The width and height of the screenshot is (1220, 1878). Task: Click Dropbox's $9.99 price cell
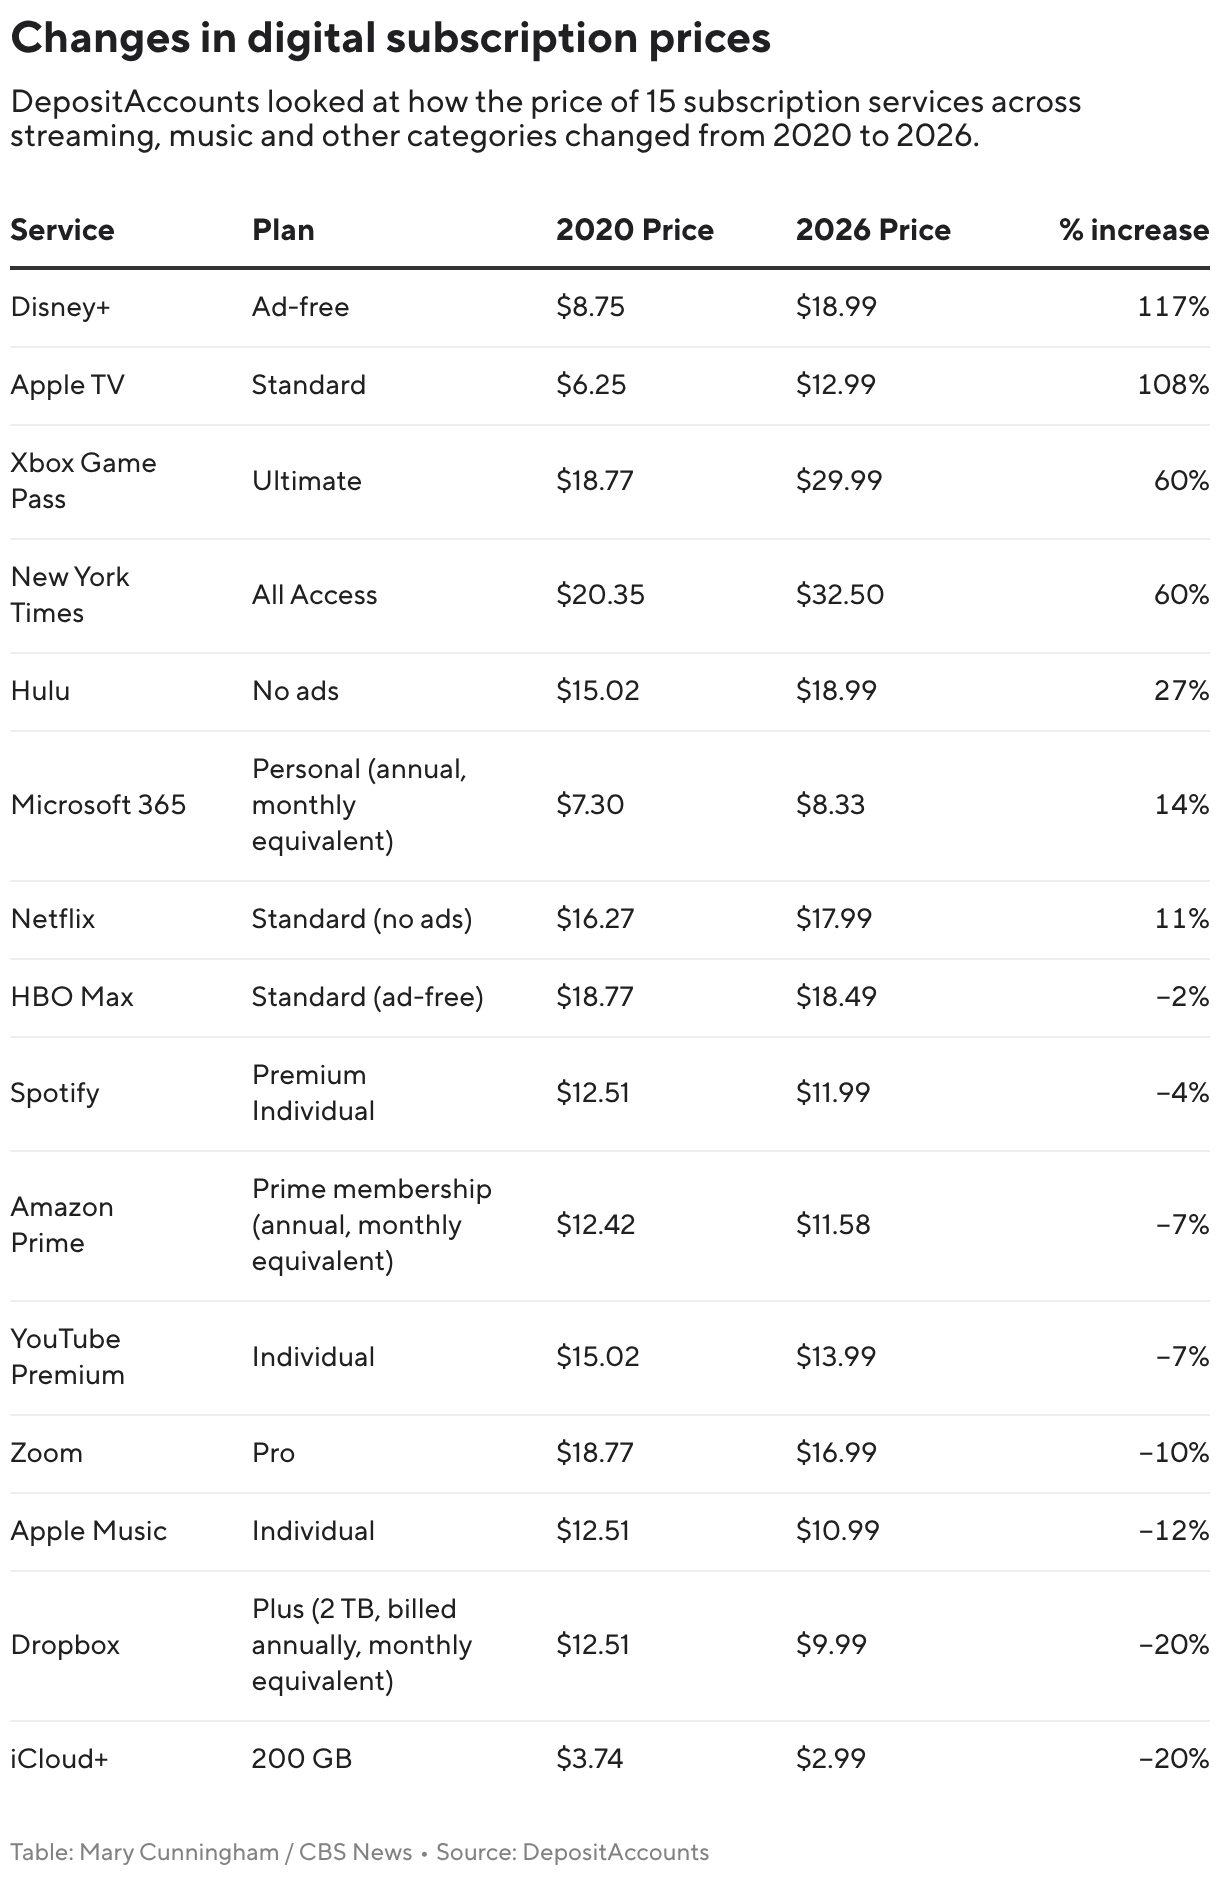tap(831, 1644)
